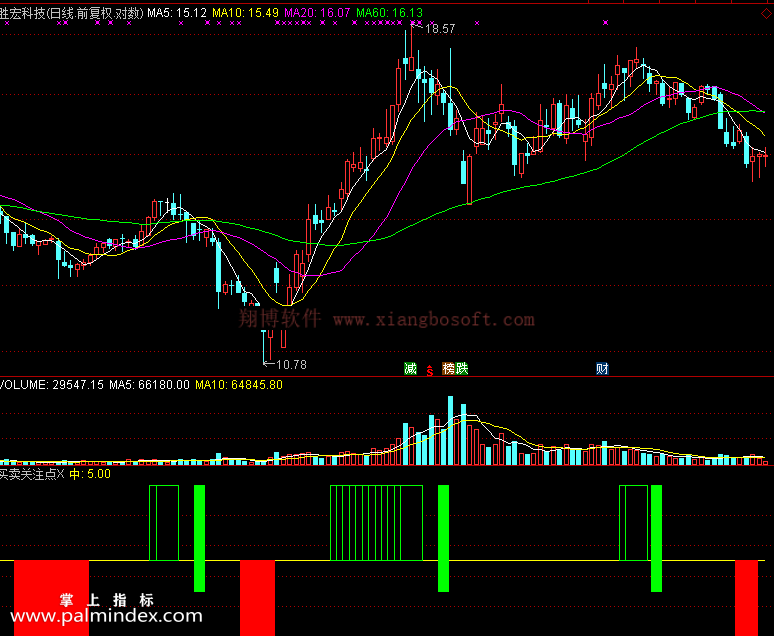Click the red diamond icon at top-right corner

[767, 14]
